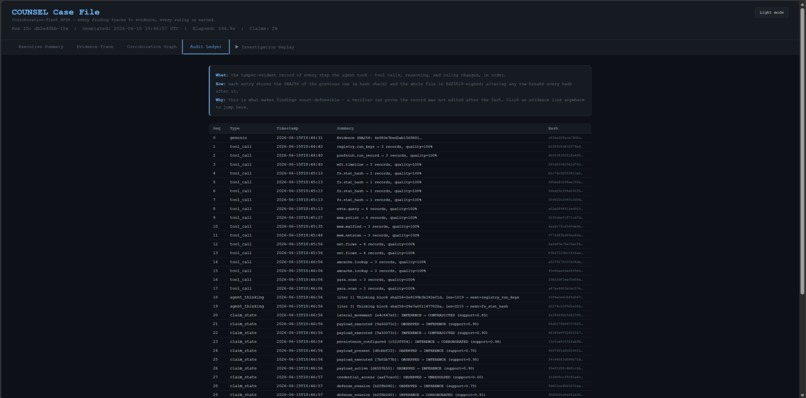Click the Summary column header
Image resolution: width=806 pixels, height=398 pixels.
pos(345,129)
